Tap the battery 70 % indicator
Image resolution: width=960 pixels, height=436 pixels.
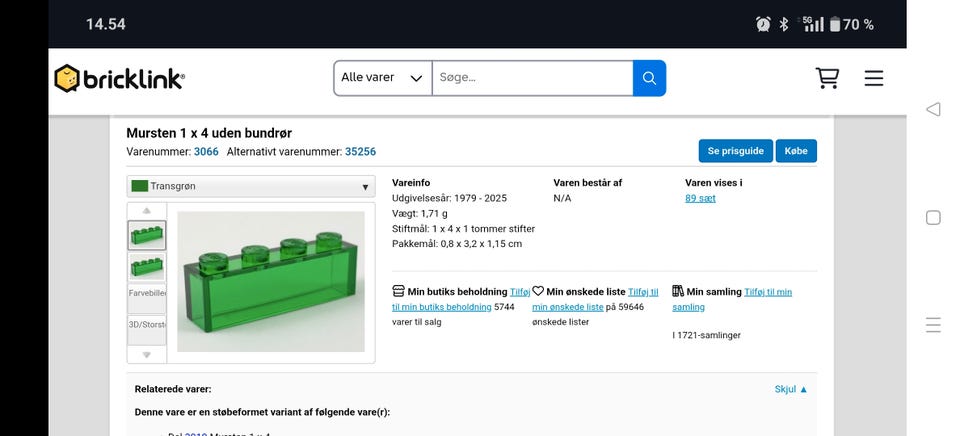[x=852, y=24]
